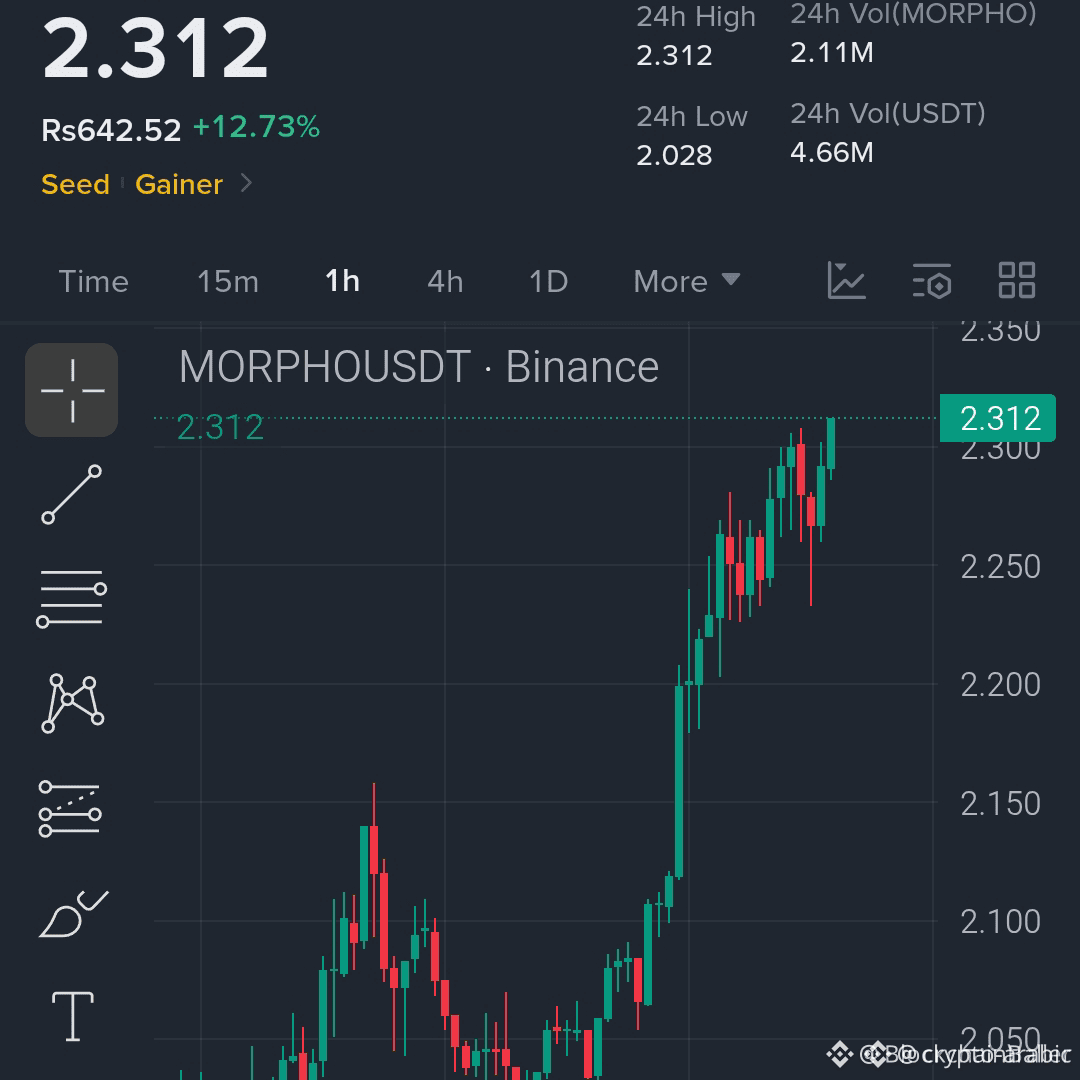Click the Rs642.52 converted price

tap(111, 129)
